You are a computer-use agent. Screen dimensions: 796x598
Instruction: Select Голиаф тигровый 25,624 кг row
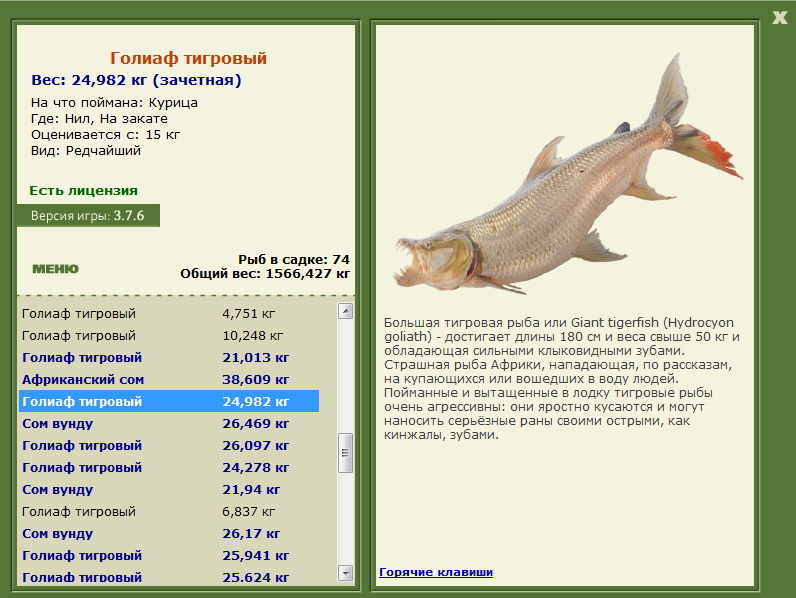(x=169, y=577)
